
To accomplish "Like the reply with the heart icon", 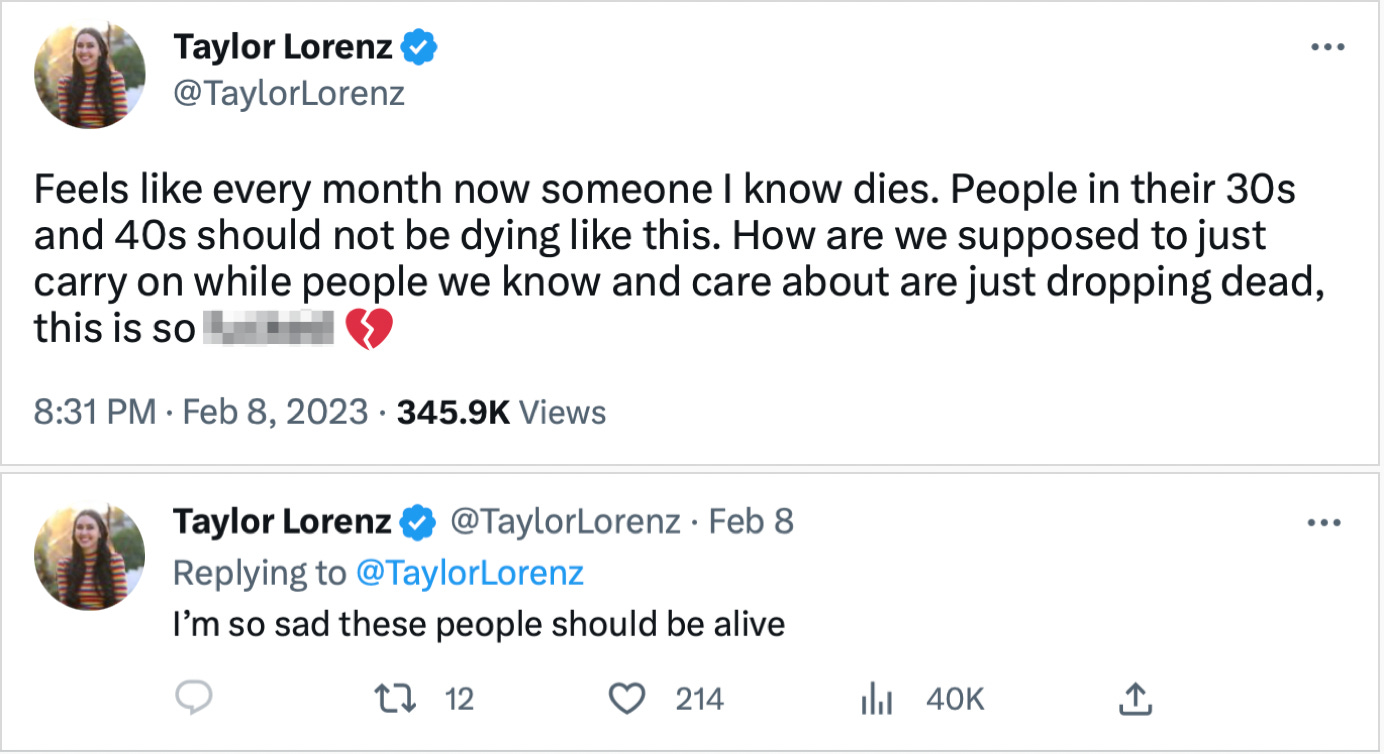I will click(628, 699).
